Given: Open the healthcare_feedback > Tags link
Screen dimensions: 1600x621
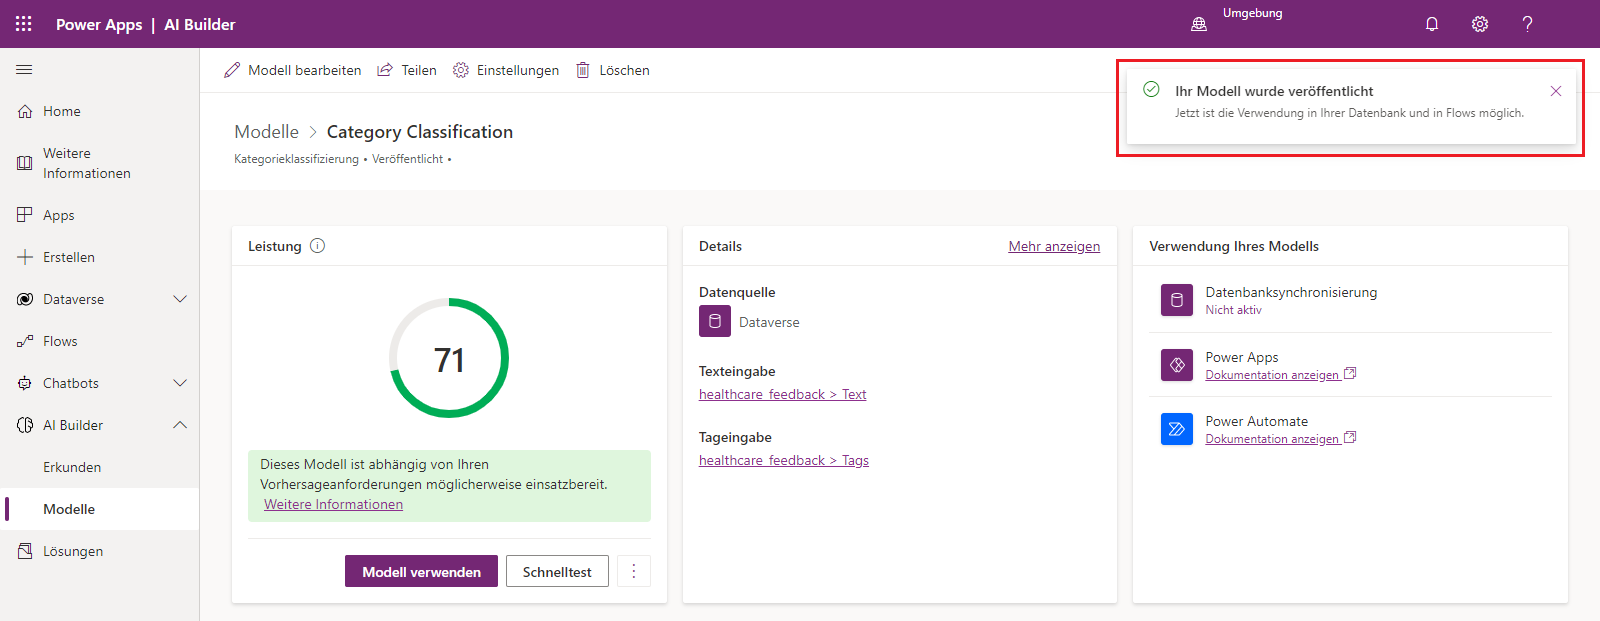Looking at the screenshot, I should coord(784,460).
